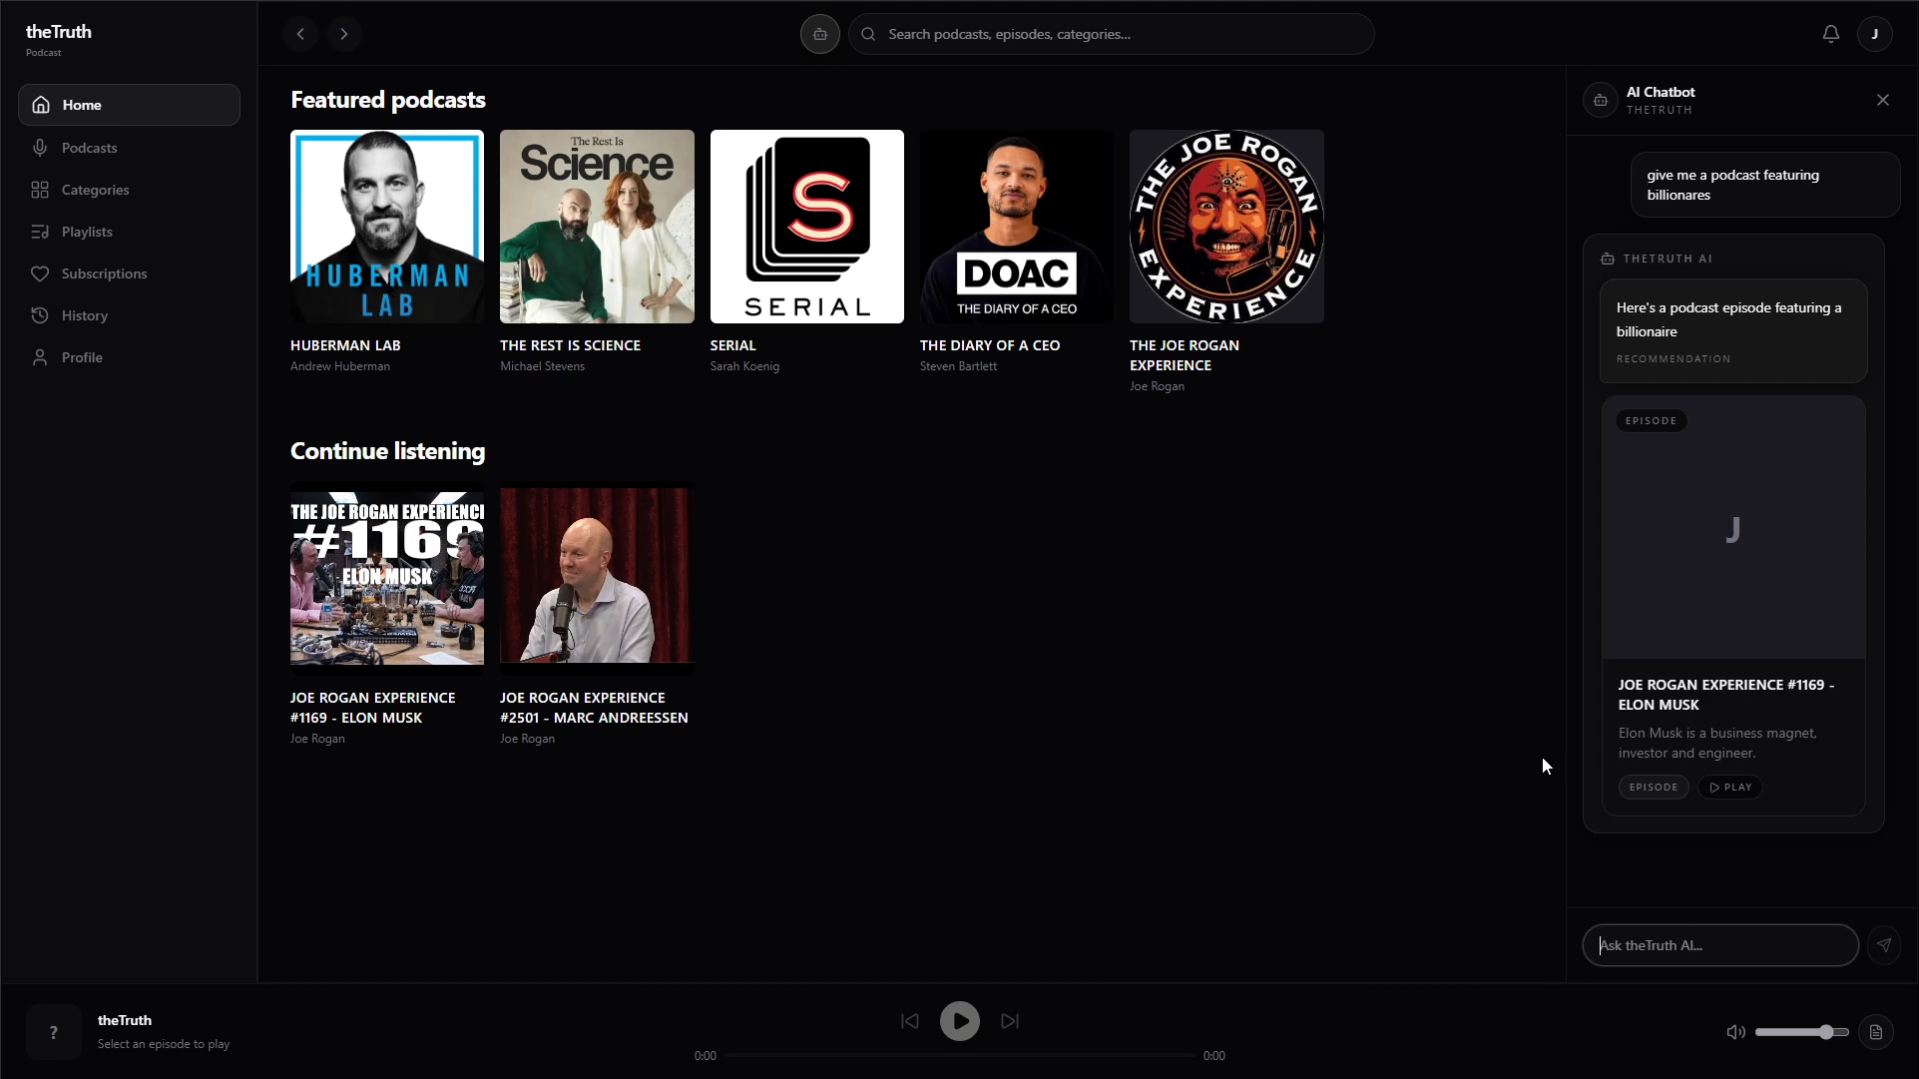The image size is (1919, 1079).
Task: Click the search magnifier icon
Action: point(868,34)
